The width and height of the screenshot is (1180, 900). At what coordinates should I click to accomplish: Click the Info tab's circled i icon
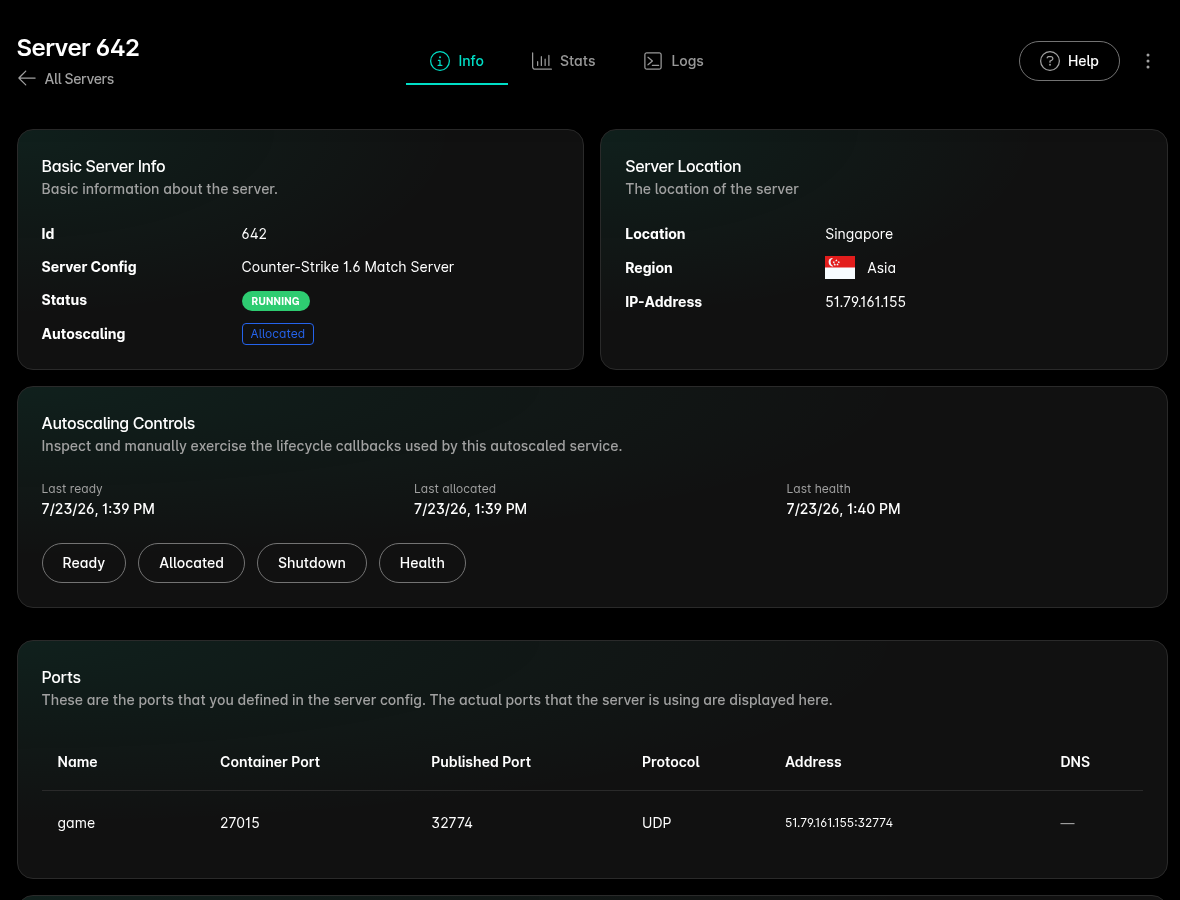coord(439,61)
